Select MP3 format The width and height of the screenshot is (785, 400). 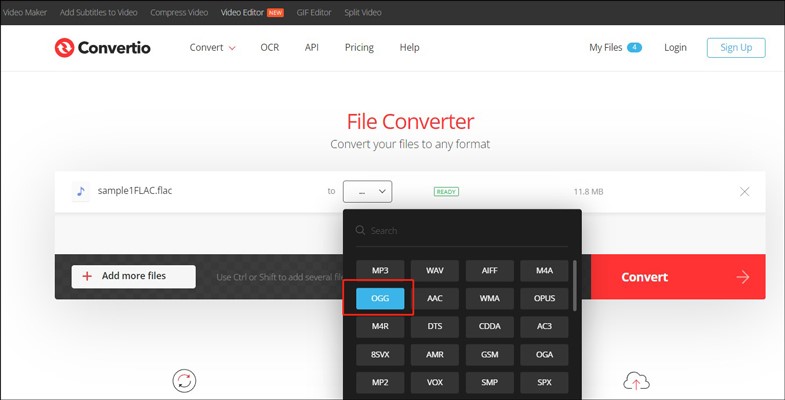[x=380, y=270]
